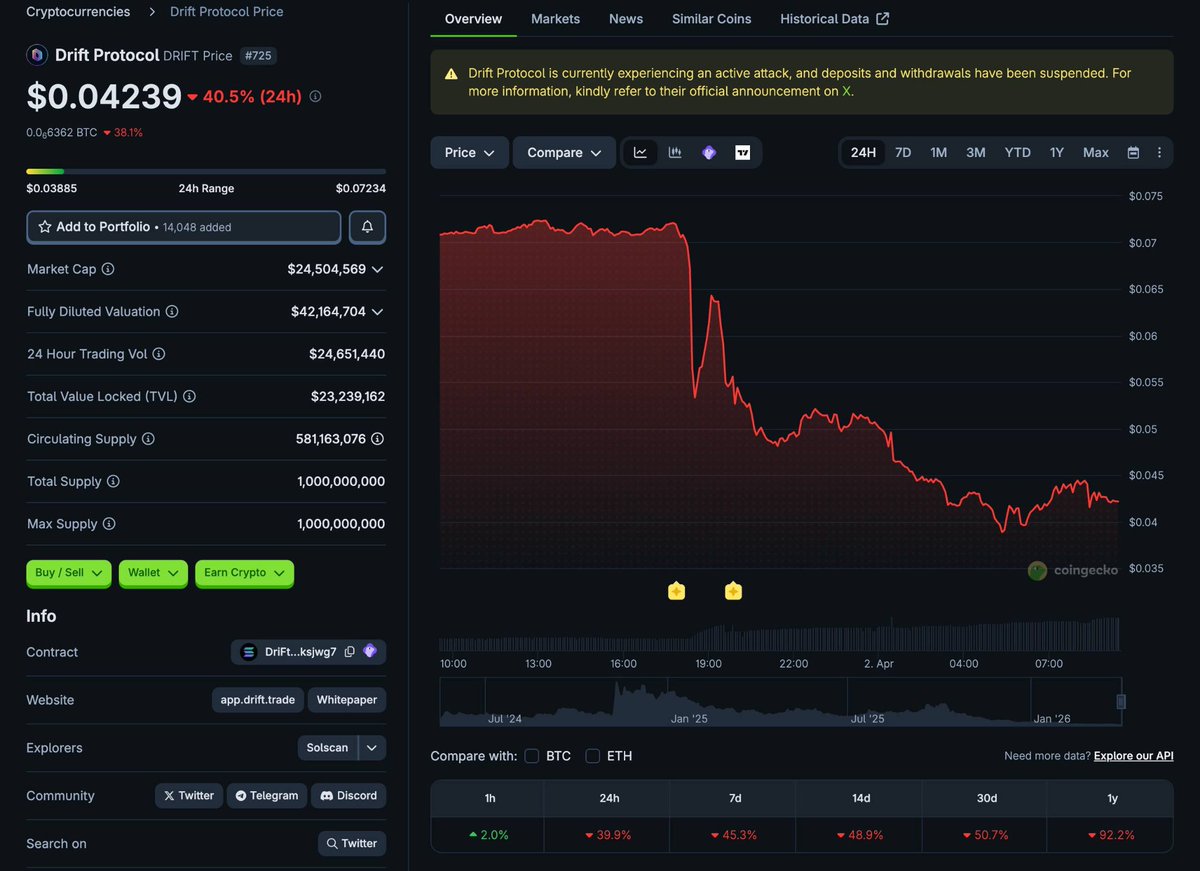The height and width of the screenshot is (871, 1200).
Task: Copy the DRIFT contract address
Action: (349, 652)
